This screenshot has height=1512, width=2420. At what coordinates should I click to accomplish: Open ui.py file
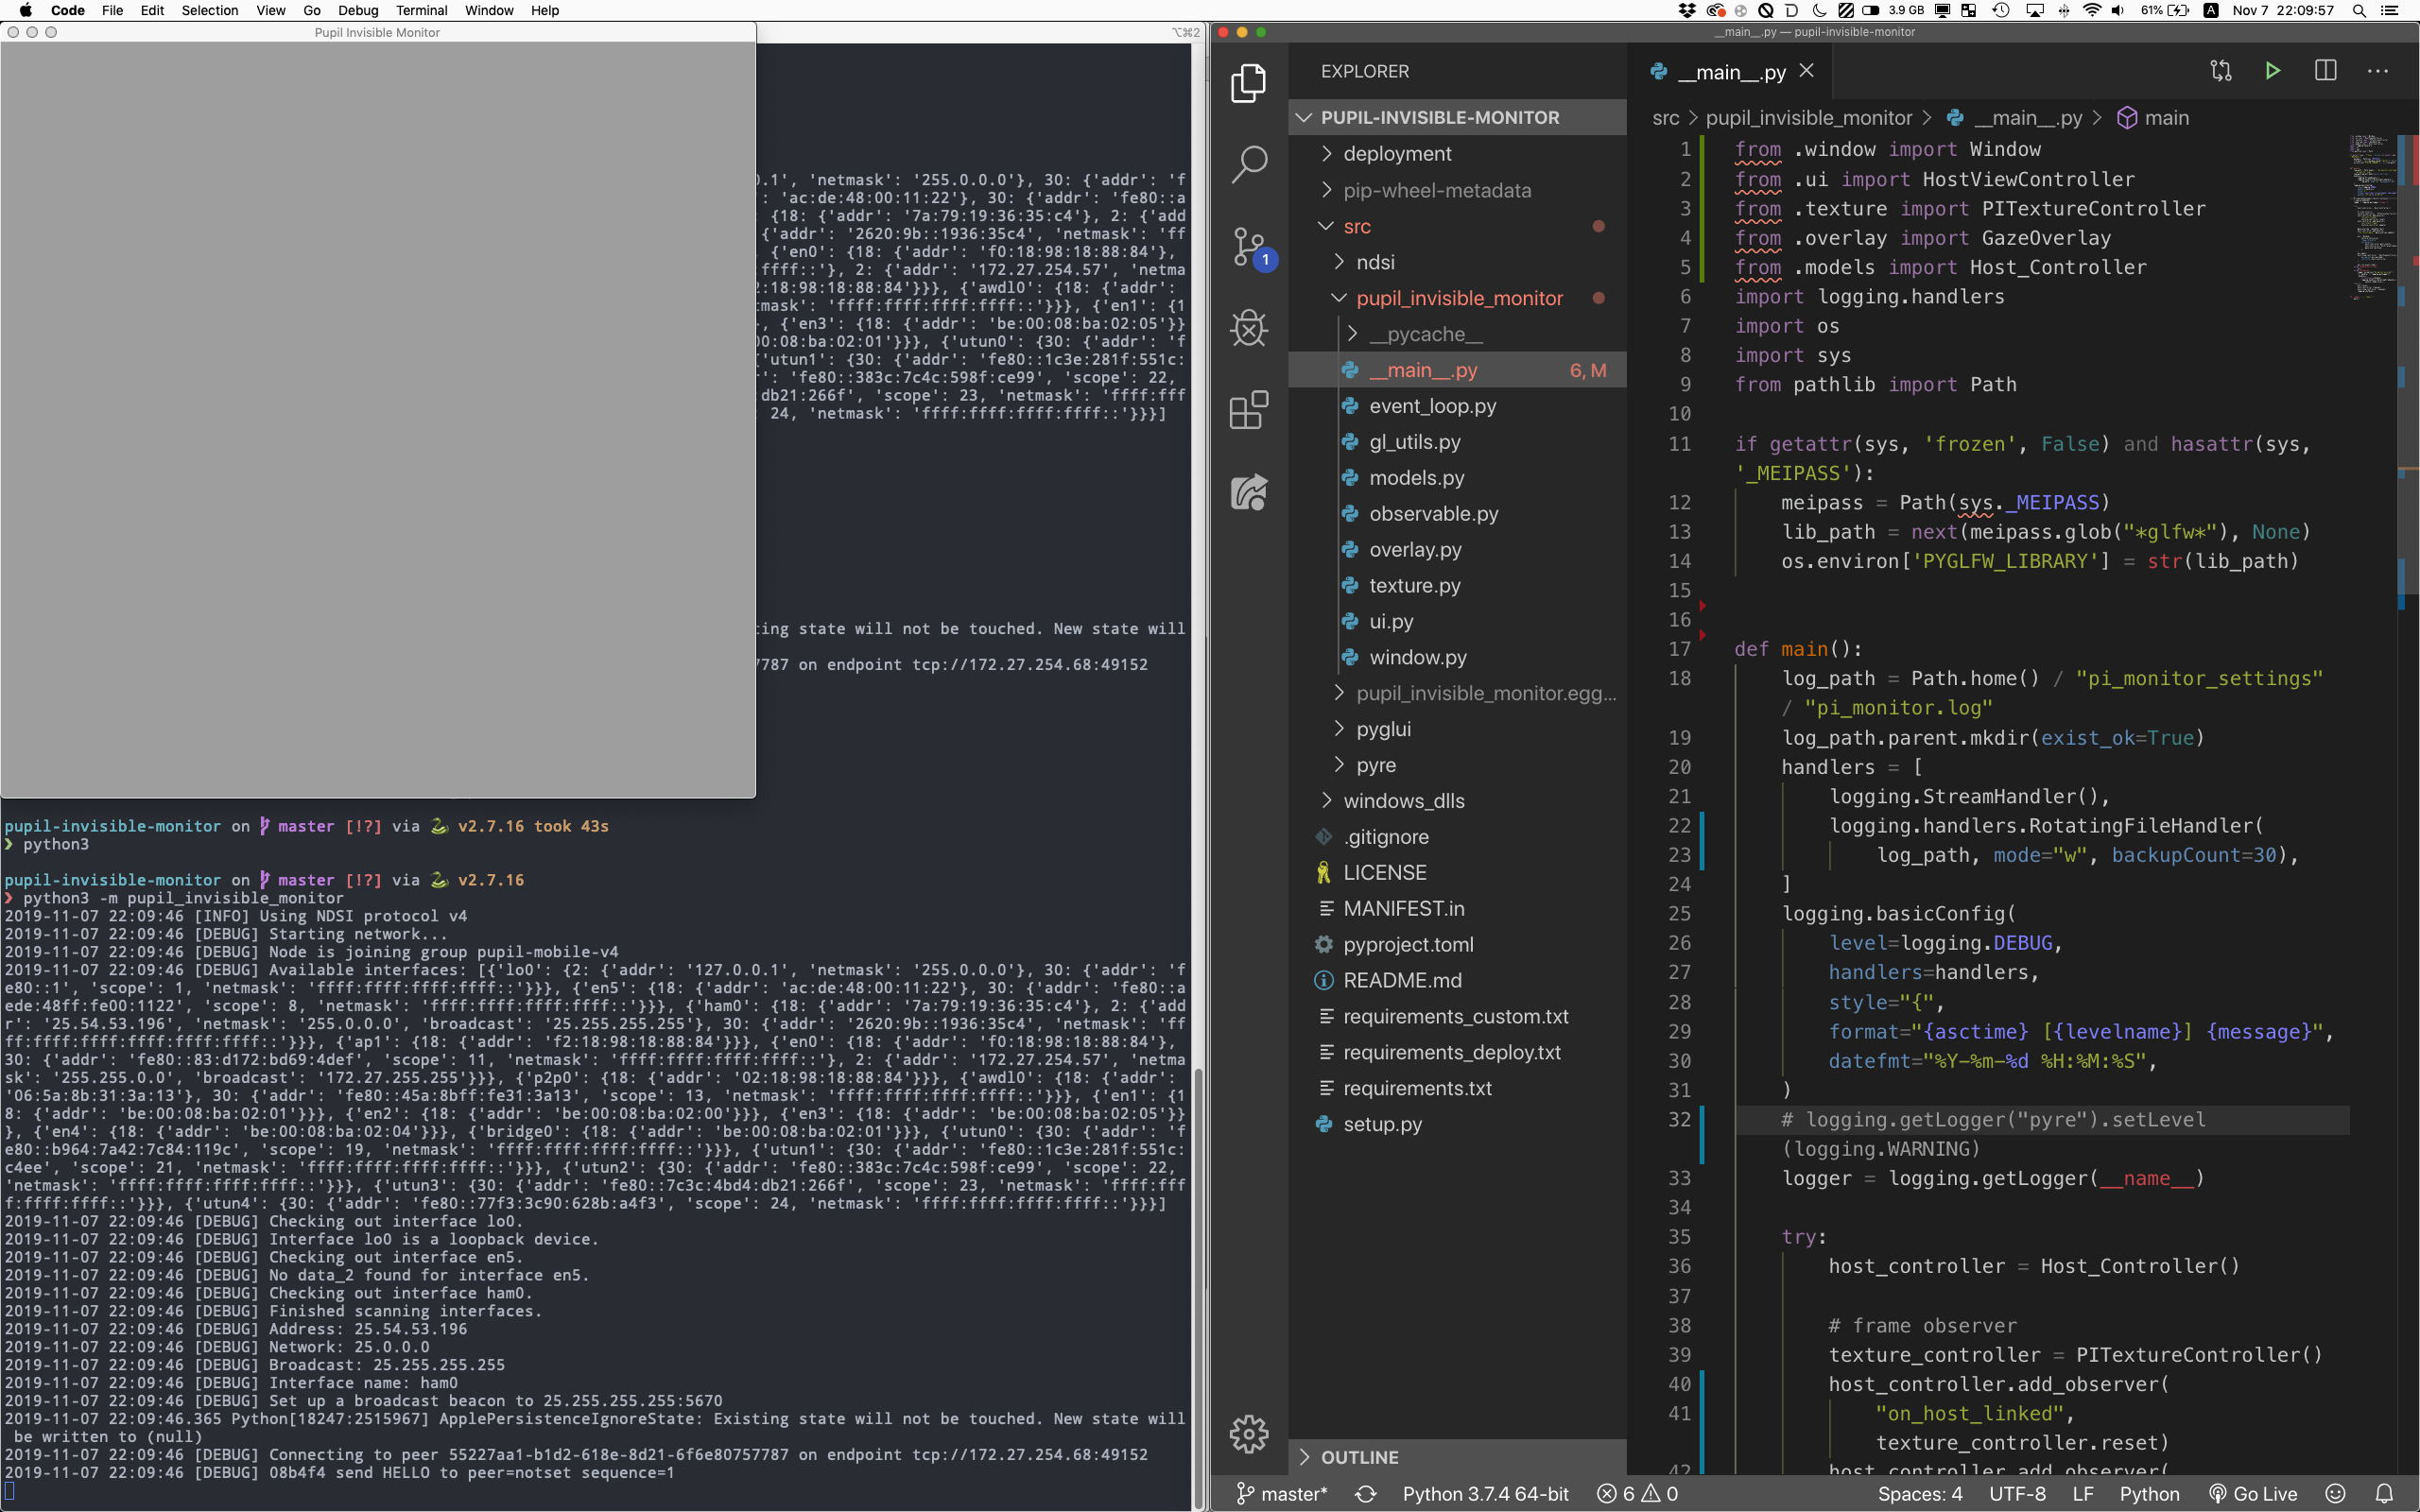(x=1457, y=622)
